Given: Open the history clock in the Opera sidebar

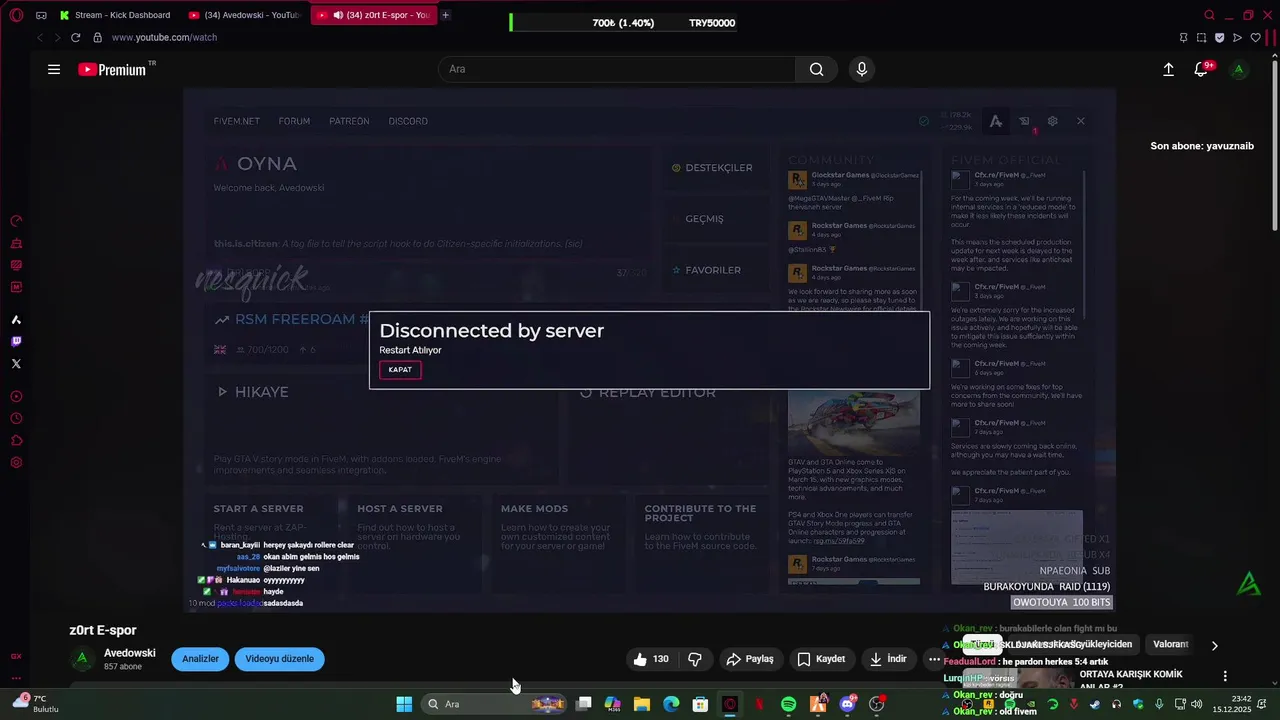Looking at the screenshot, I should pos(16,418).
